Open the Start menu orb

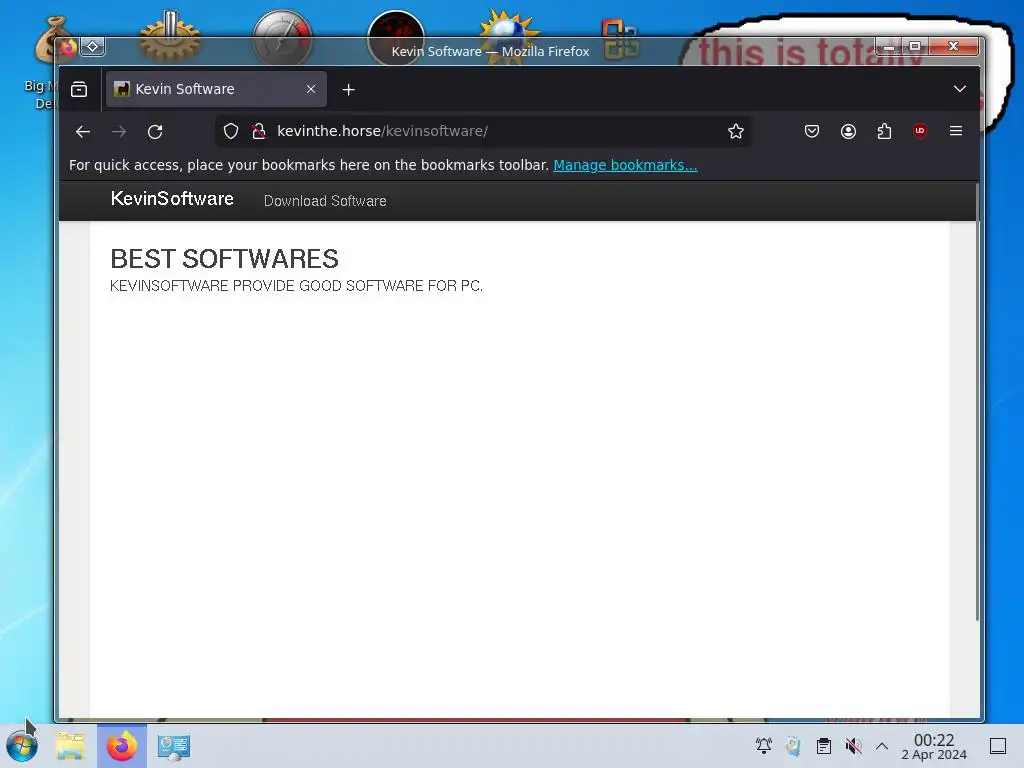(x=22, y=746)
